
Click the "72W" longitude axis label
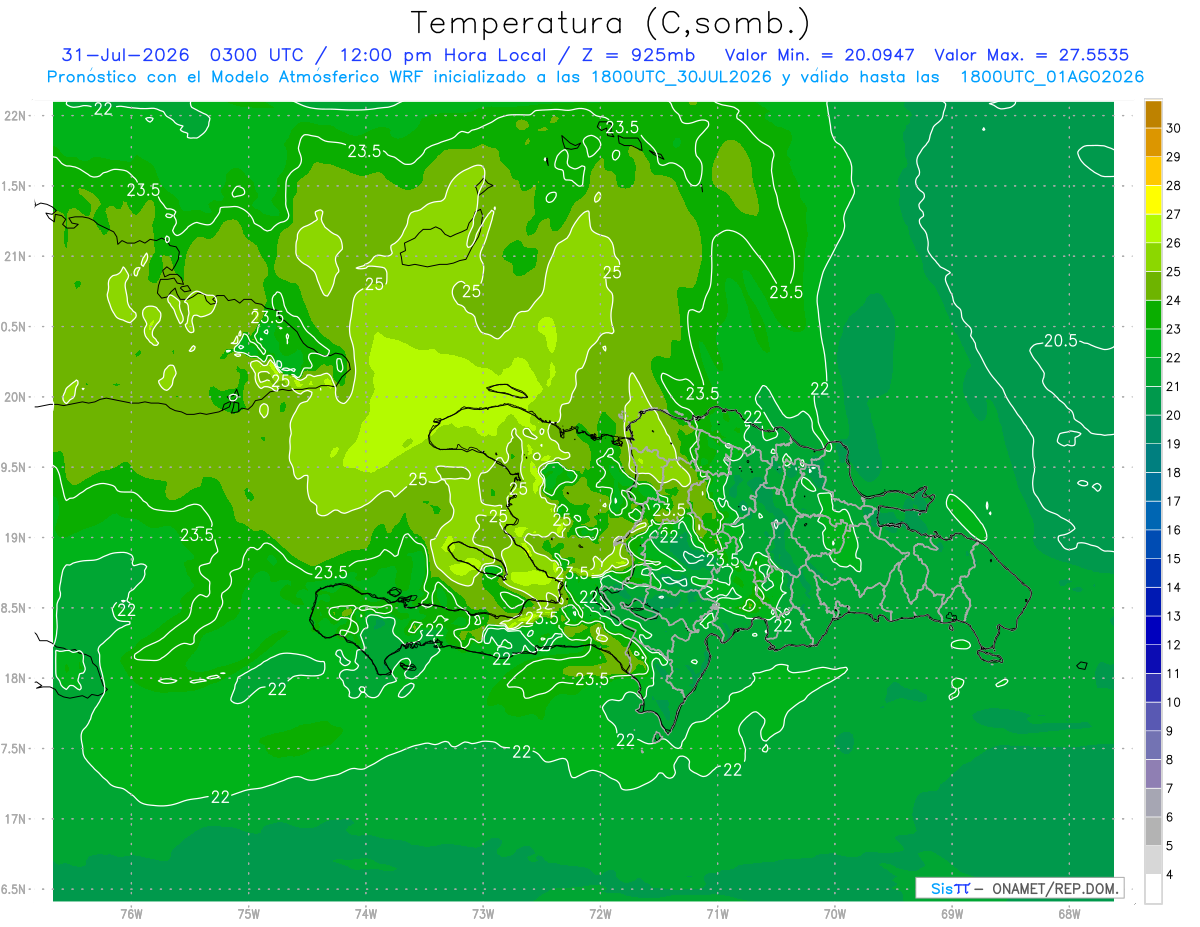(x=600, y=915)
